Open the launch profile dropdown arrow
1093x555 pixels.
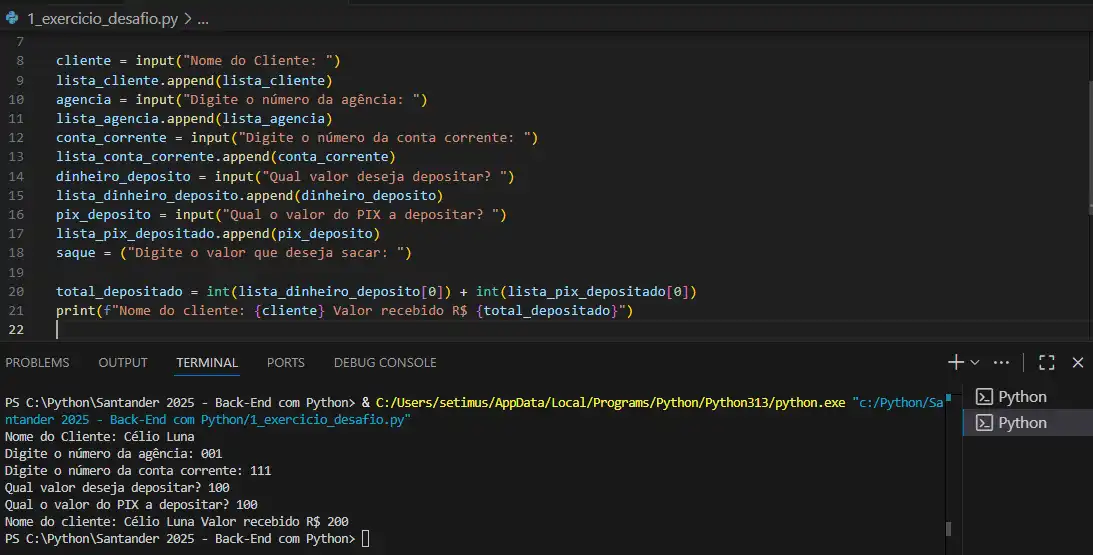coord(974,363)
